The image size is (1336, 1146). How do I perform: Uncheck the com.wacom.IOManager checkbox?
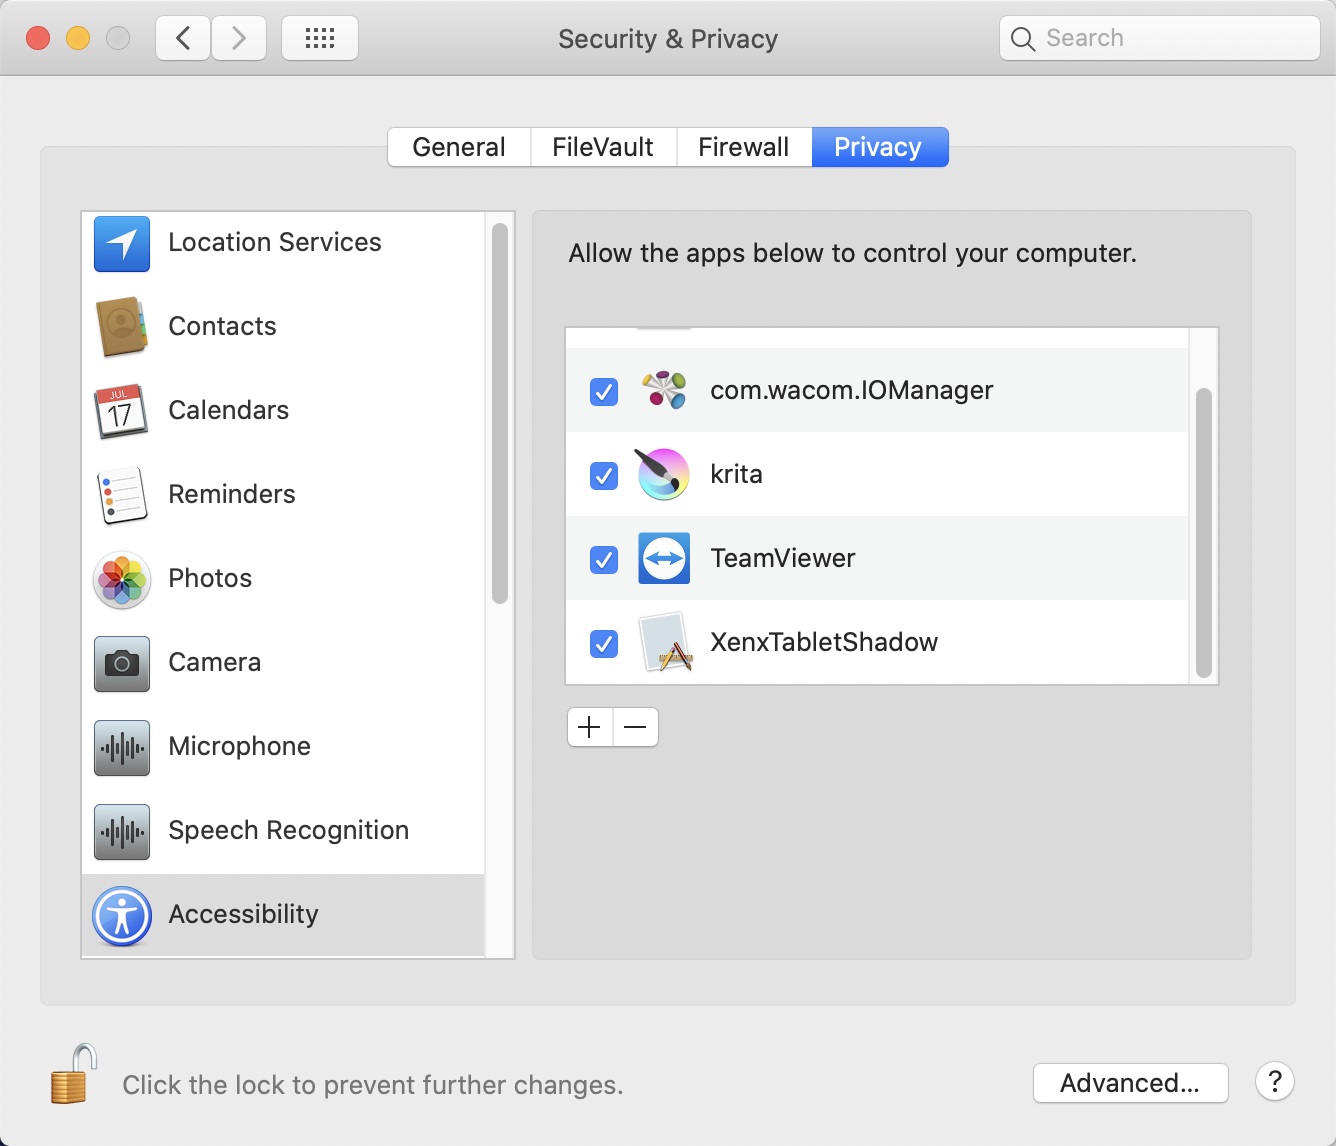[x=604, y=391]
